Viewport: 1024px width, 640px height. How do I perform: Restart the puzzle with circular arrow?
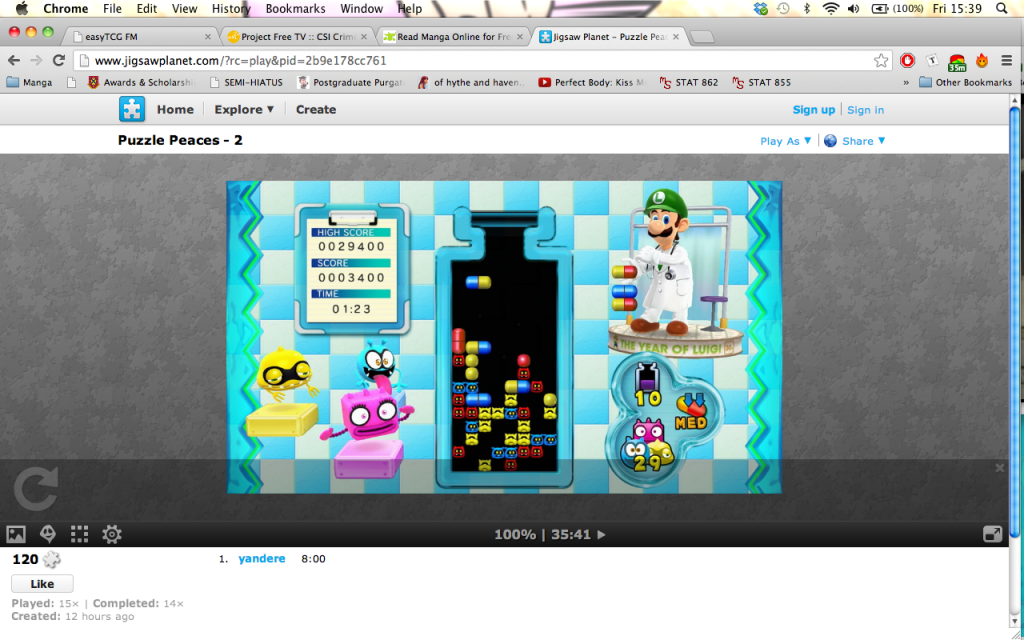(36, 489)
